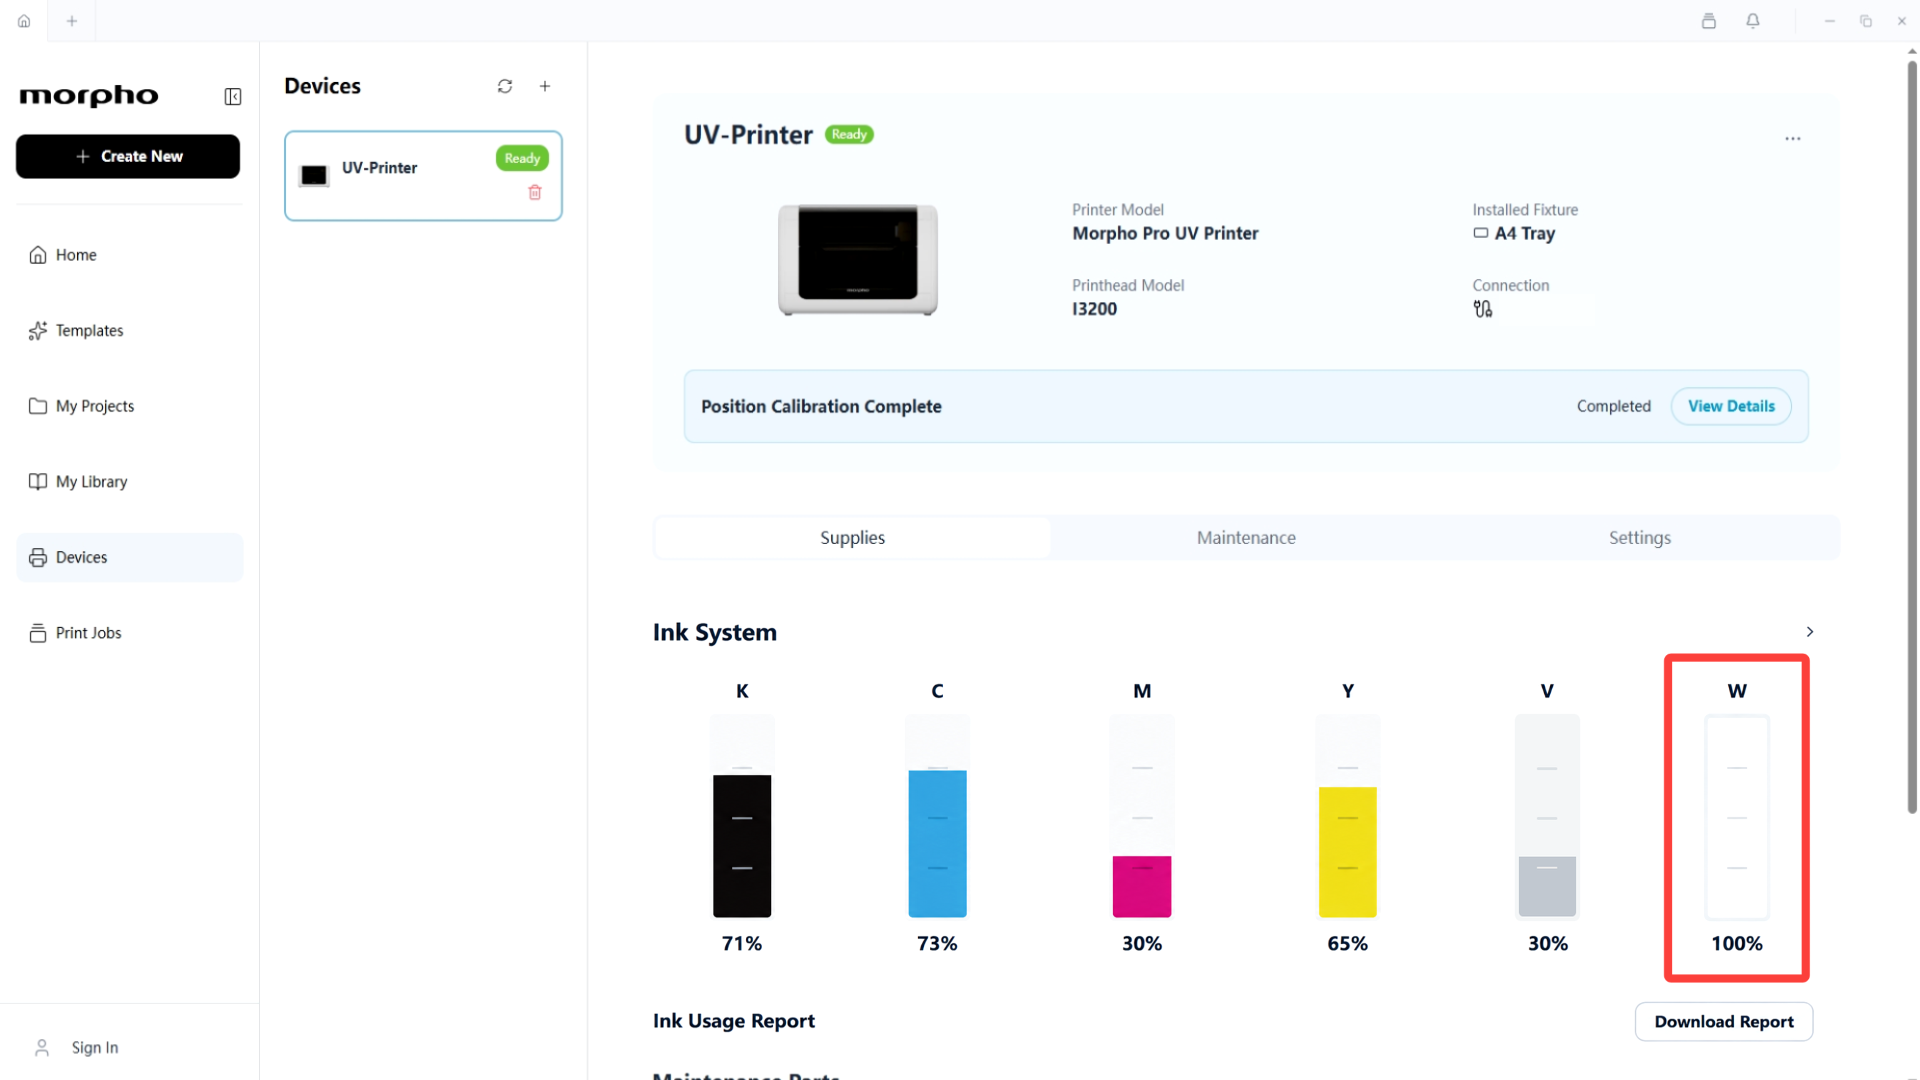Click the Ink System heading
The image size is (1920, 1080).
(x=715, y=632)
